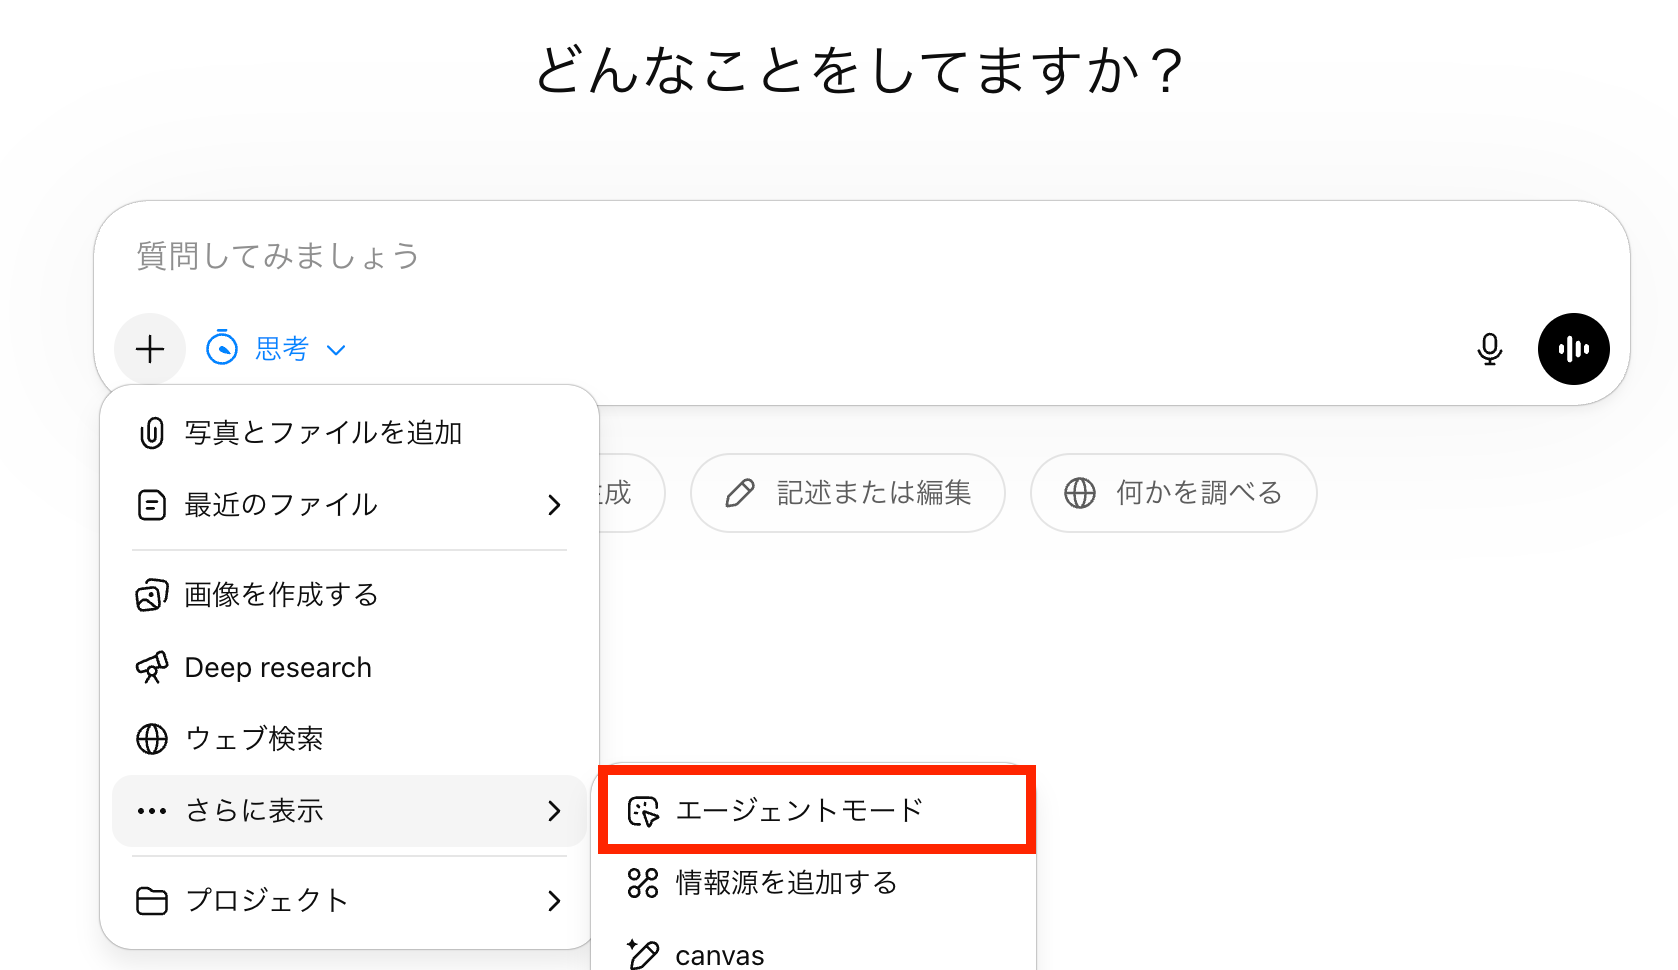Viewport: 1678px width, 970px height.
Task: Select エージェントモード in the submenu
Action: coord(799,811)
